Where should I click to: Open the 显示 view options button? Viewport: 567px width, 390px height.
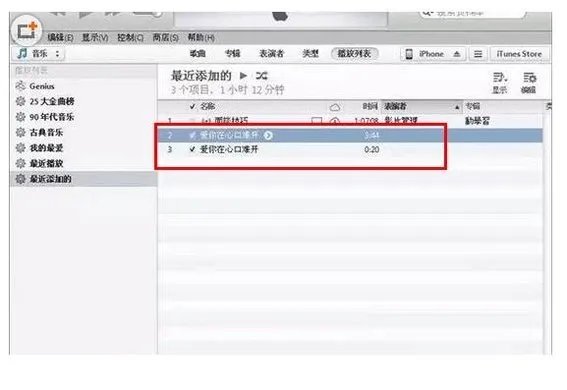point(500,83)
